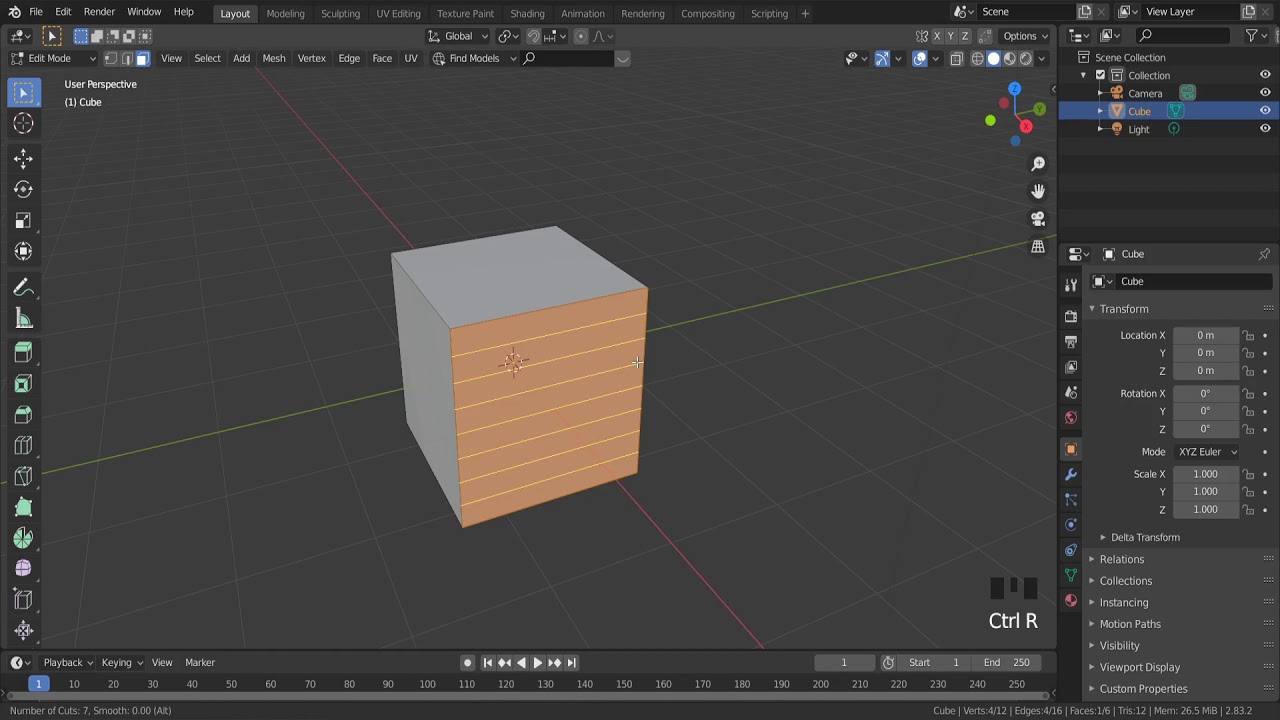Image resolution: width=1280 pixels, height=720 pixels.
Task: Select the Rotate tool
Action: pyautogui.click(x=23, y=190)
